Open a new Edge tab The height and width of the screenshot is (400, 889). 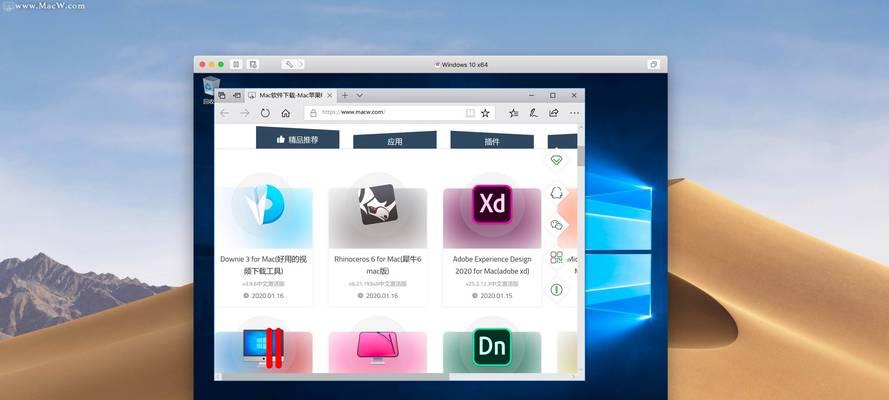[345, 95]
